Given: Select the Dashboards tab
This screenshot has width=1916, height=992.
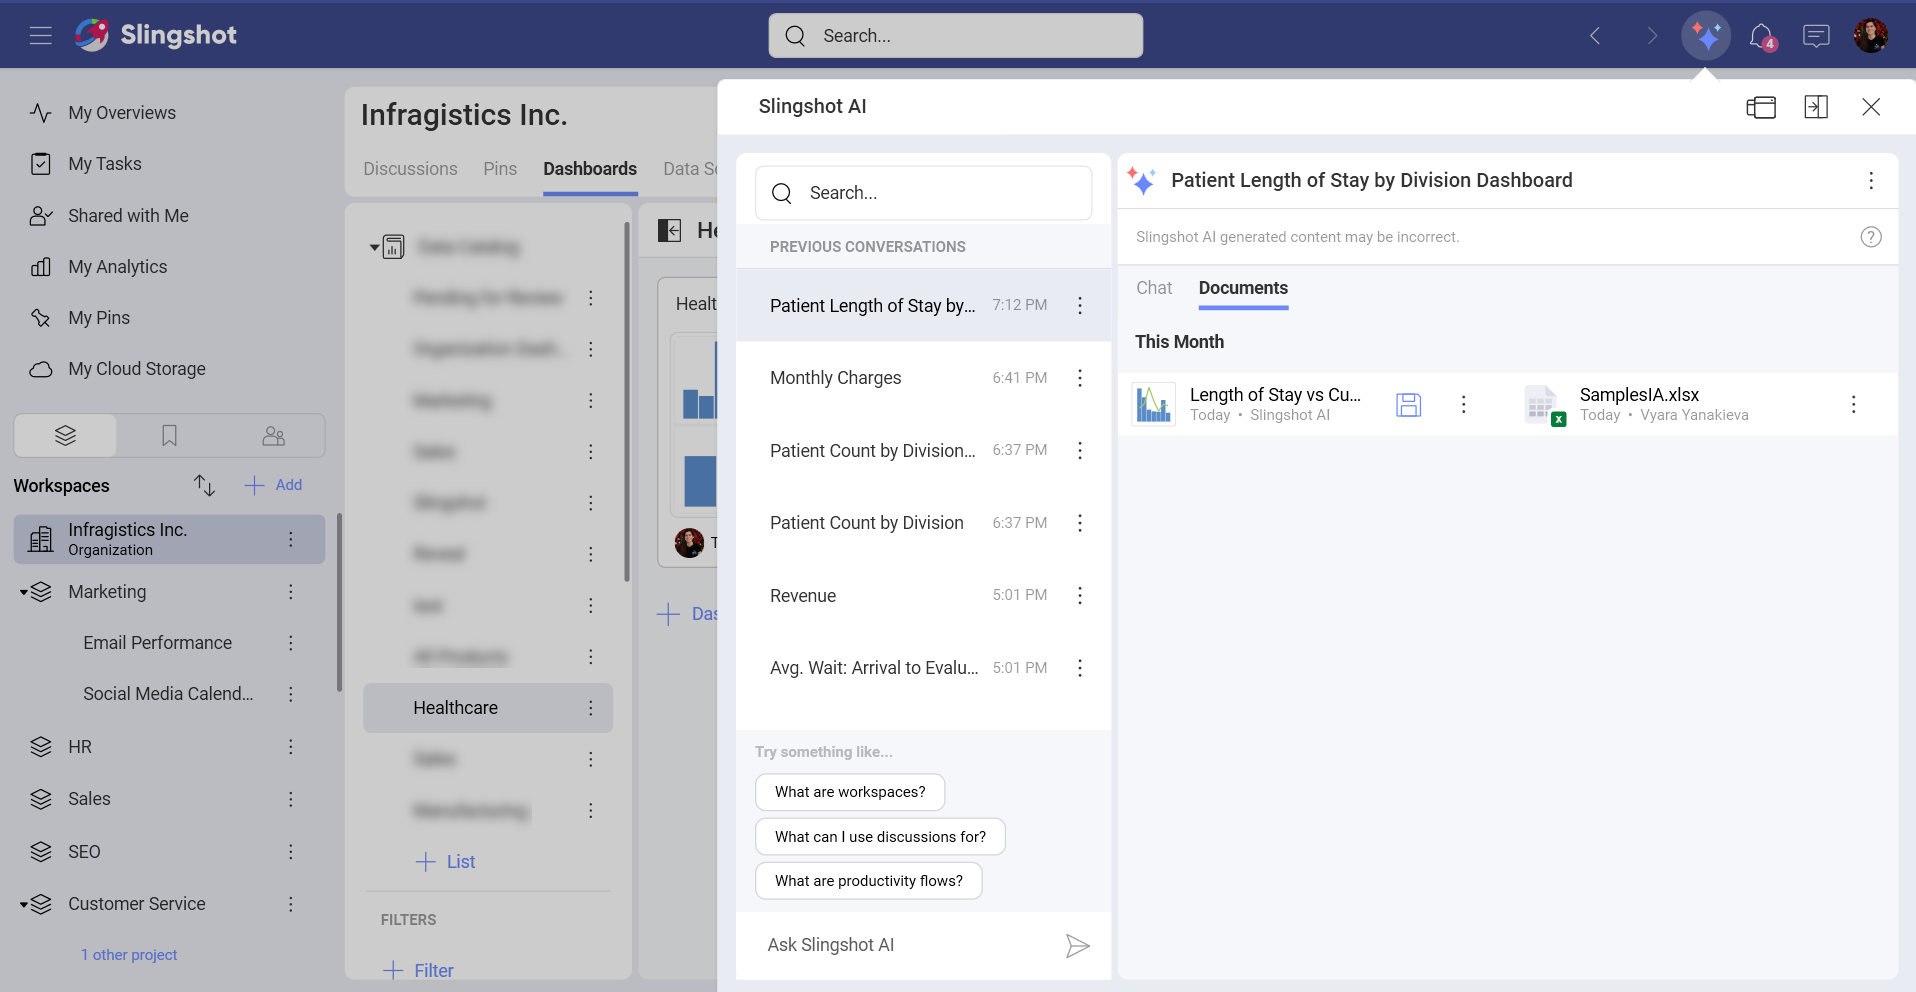Looking at the screenshot, I should point(590,169).
